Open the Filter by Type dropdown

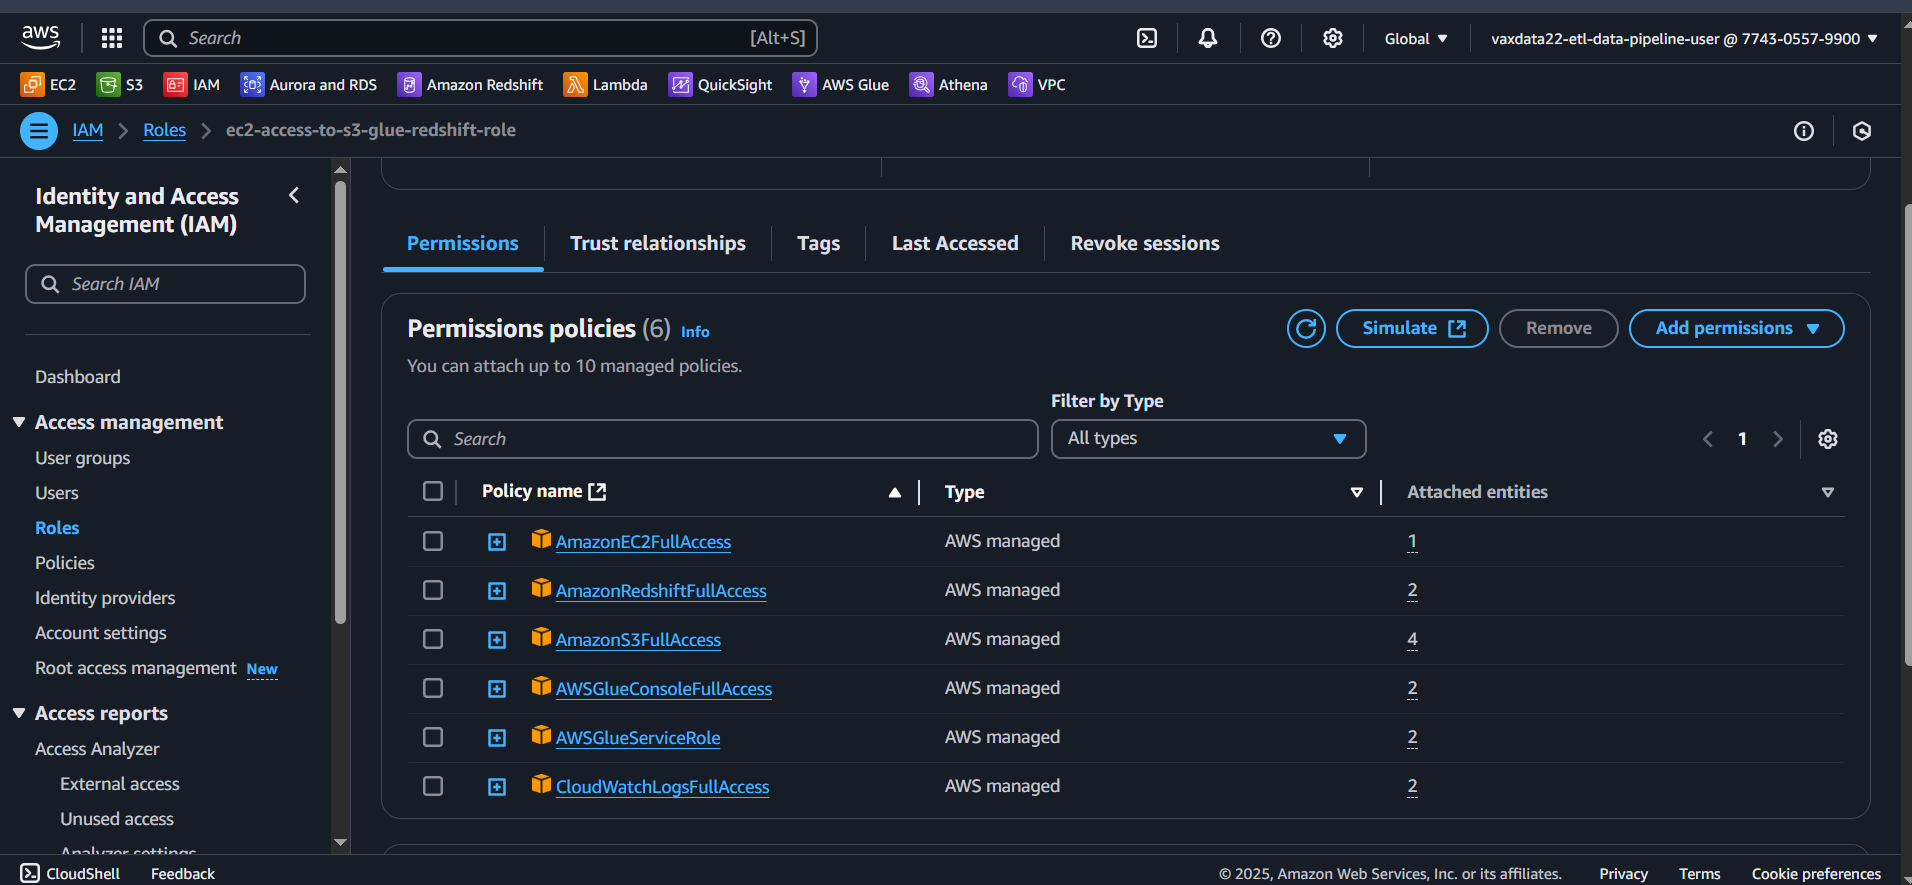tap(1208, 439)
